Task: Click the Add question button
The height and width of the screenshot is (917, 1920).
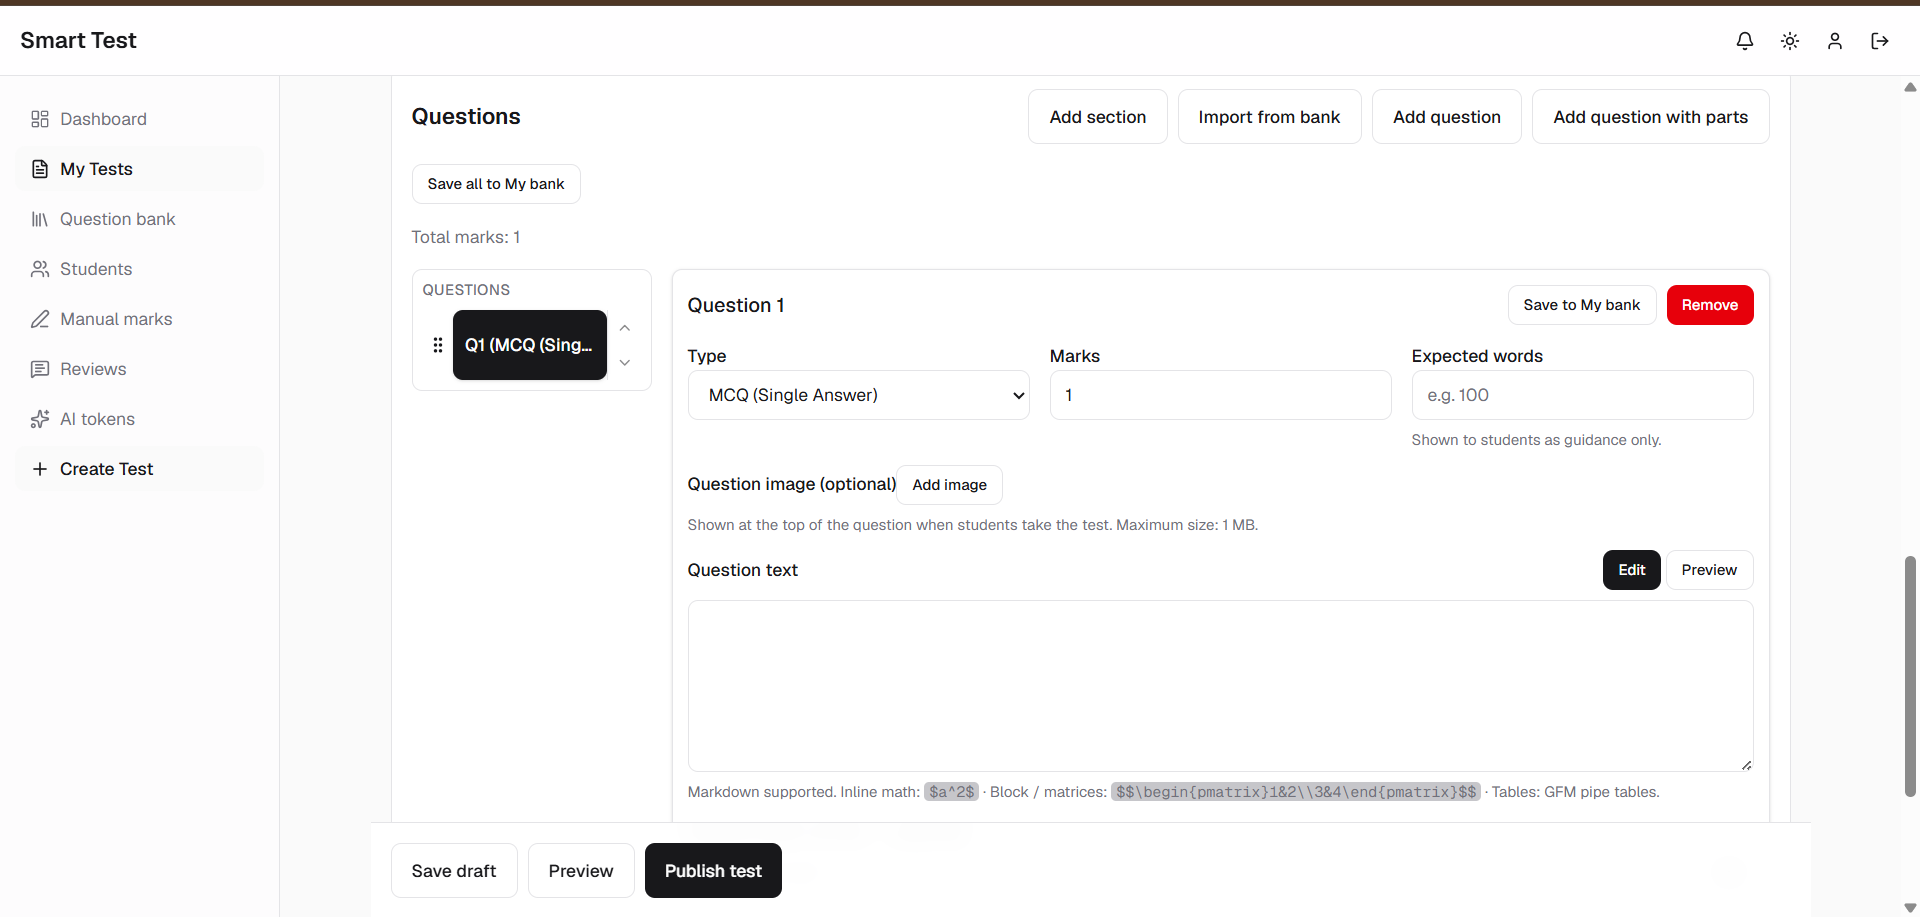Action: tap(1446, 117)
